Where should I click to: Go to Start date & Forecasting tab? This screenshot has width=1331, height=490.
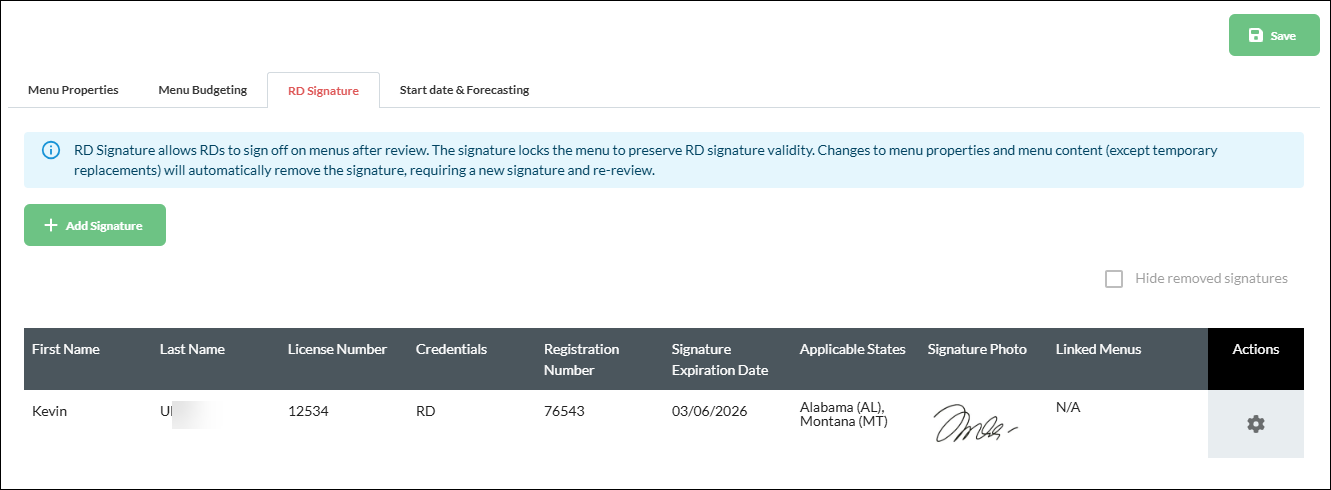pos(464,90)
